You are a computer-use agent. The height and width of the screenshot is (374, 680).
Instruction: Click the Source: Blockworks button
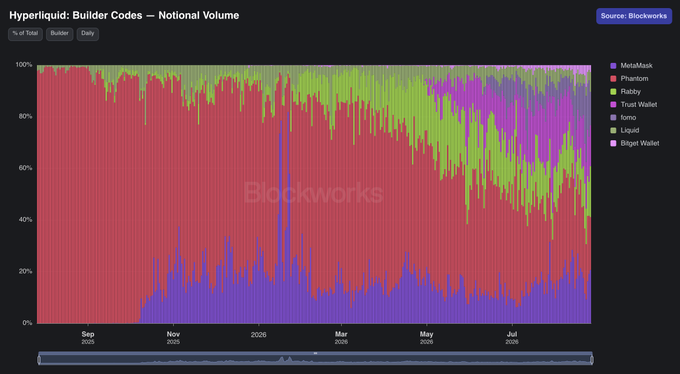(x=634, y=16)
